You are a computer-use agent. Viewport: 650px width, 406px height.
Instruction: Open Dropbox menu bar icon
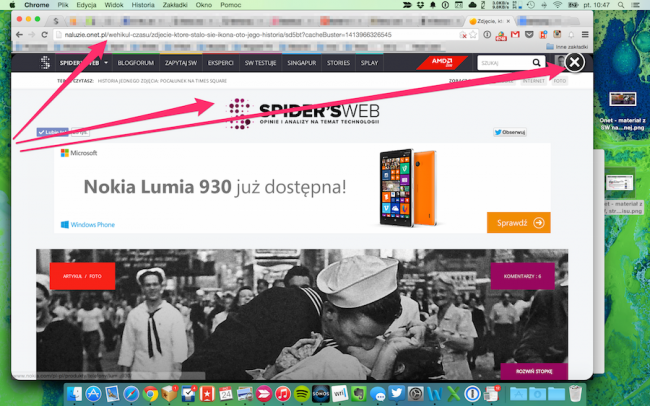pos(420,5)
